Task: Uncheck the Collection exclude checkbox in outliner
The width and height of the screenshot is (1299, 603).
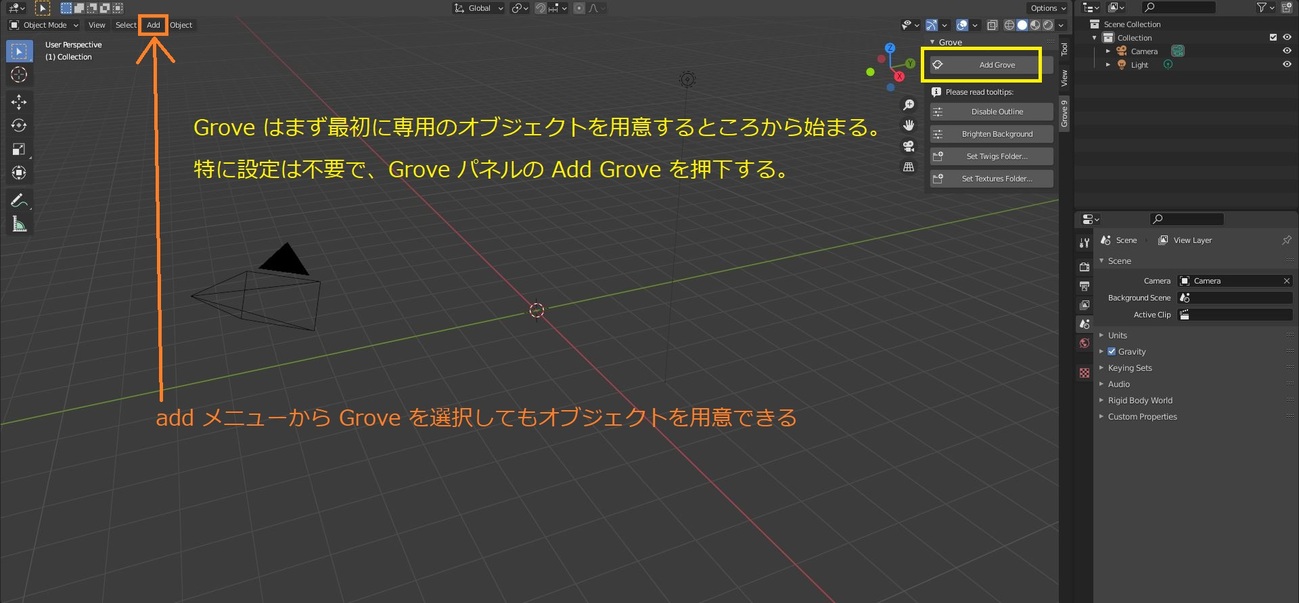Action: 1273,38
